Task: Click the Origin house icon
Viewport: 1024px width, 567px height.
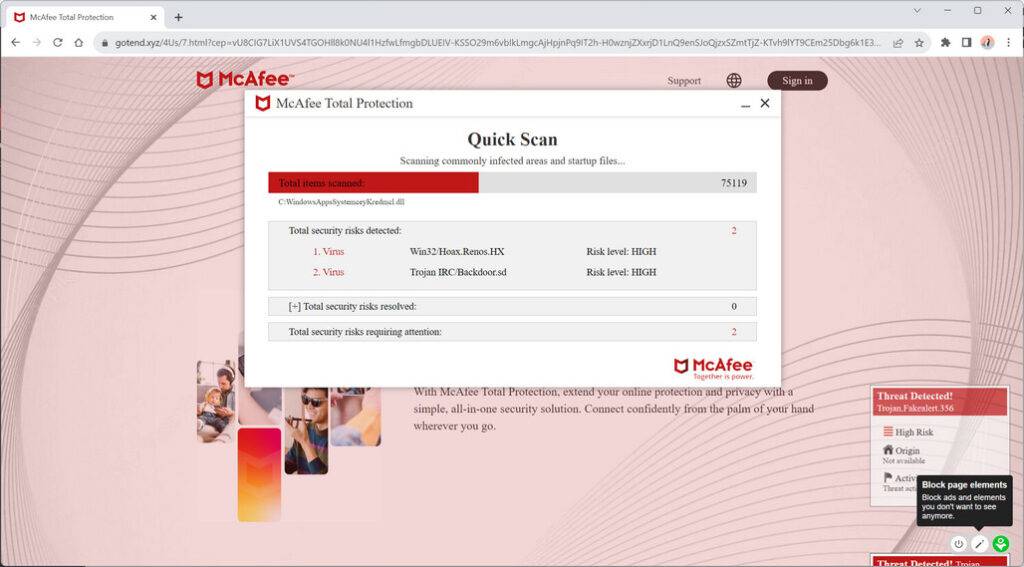Action: [888, 450]
